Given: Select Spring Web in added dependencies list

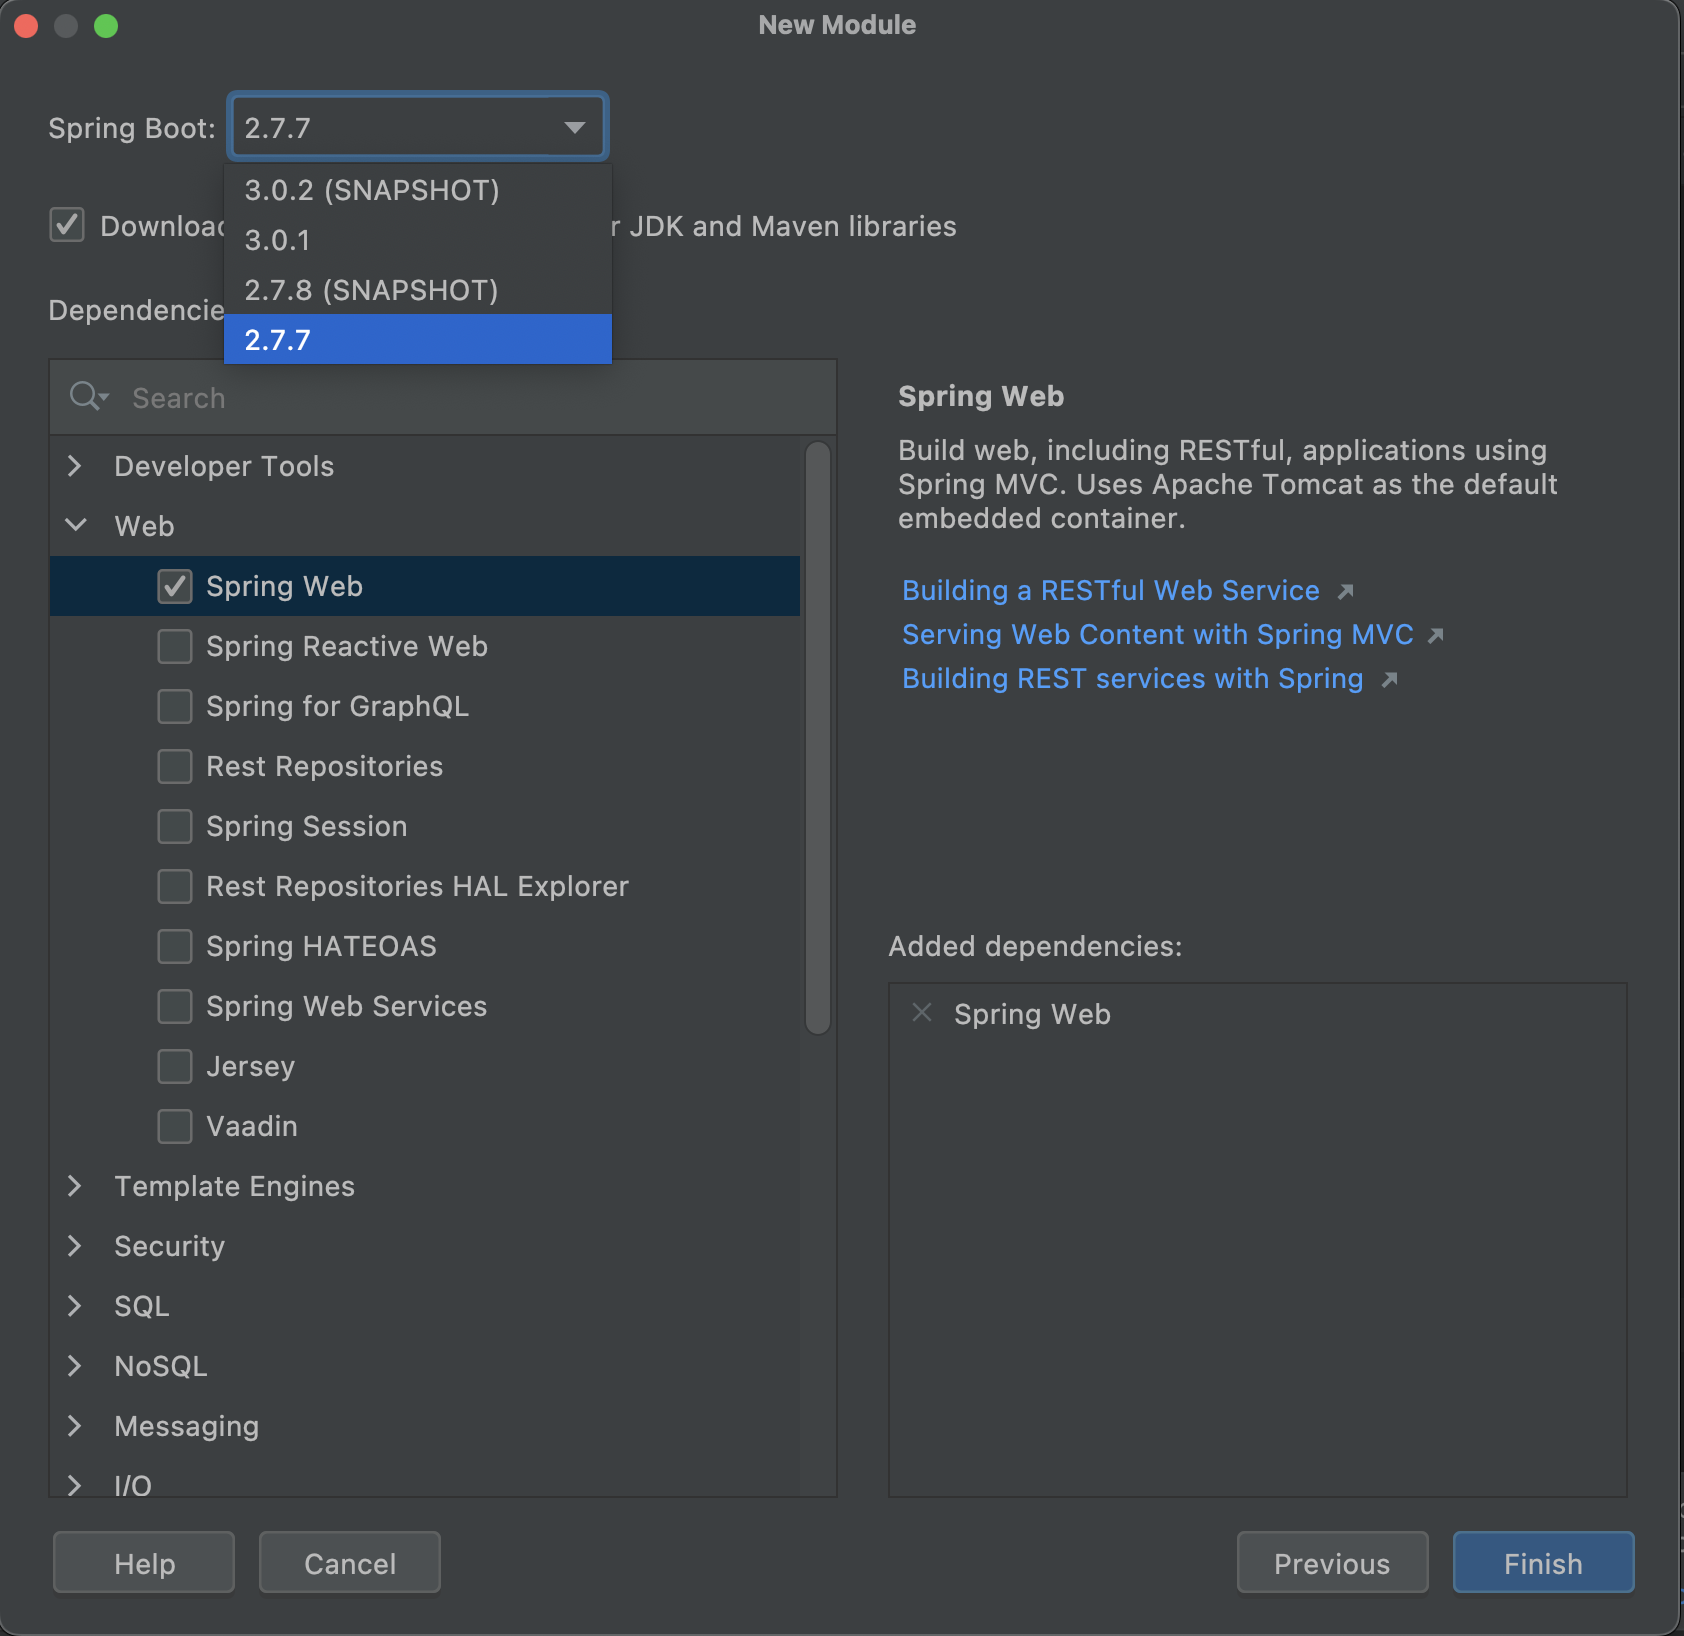Looking at the screenshot, I should [1032, 1014].
